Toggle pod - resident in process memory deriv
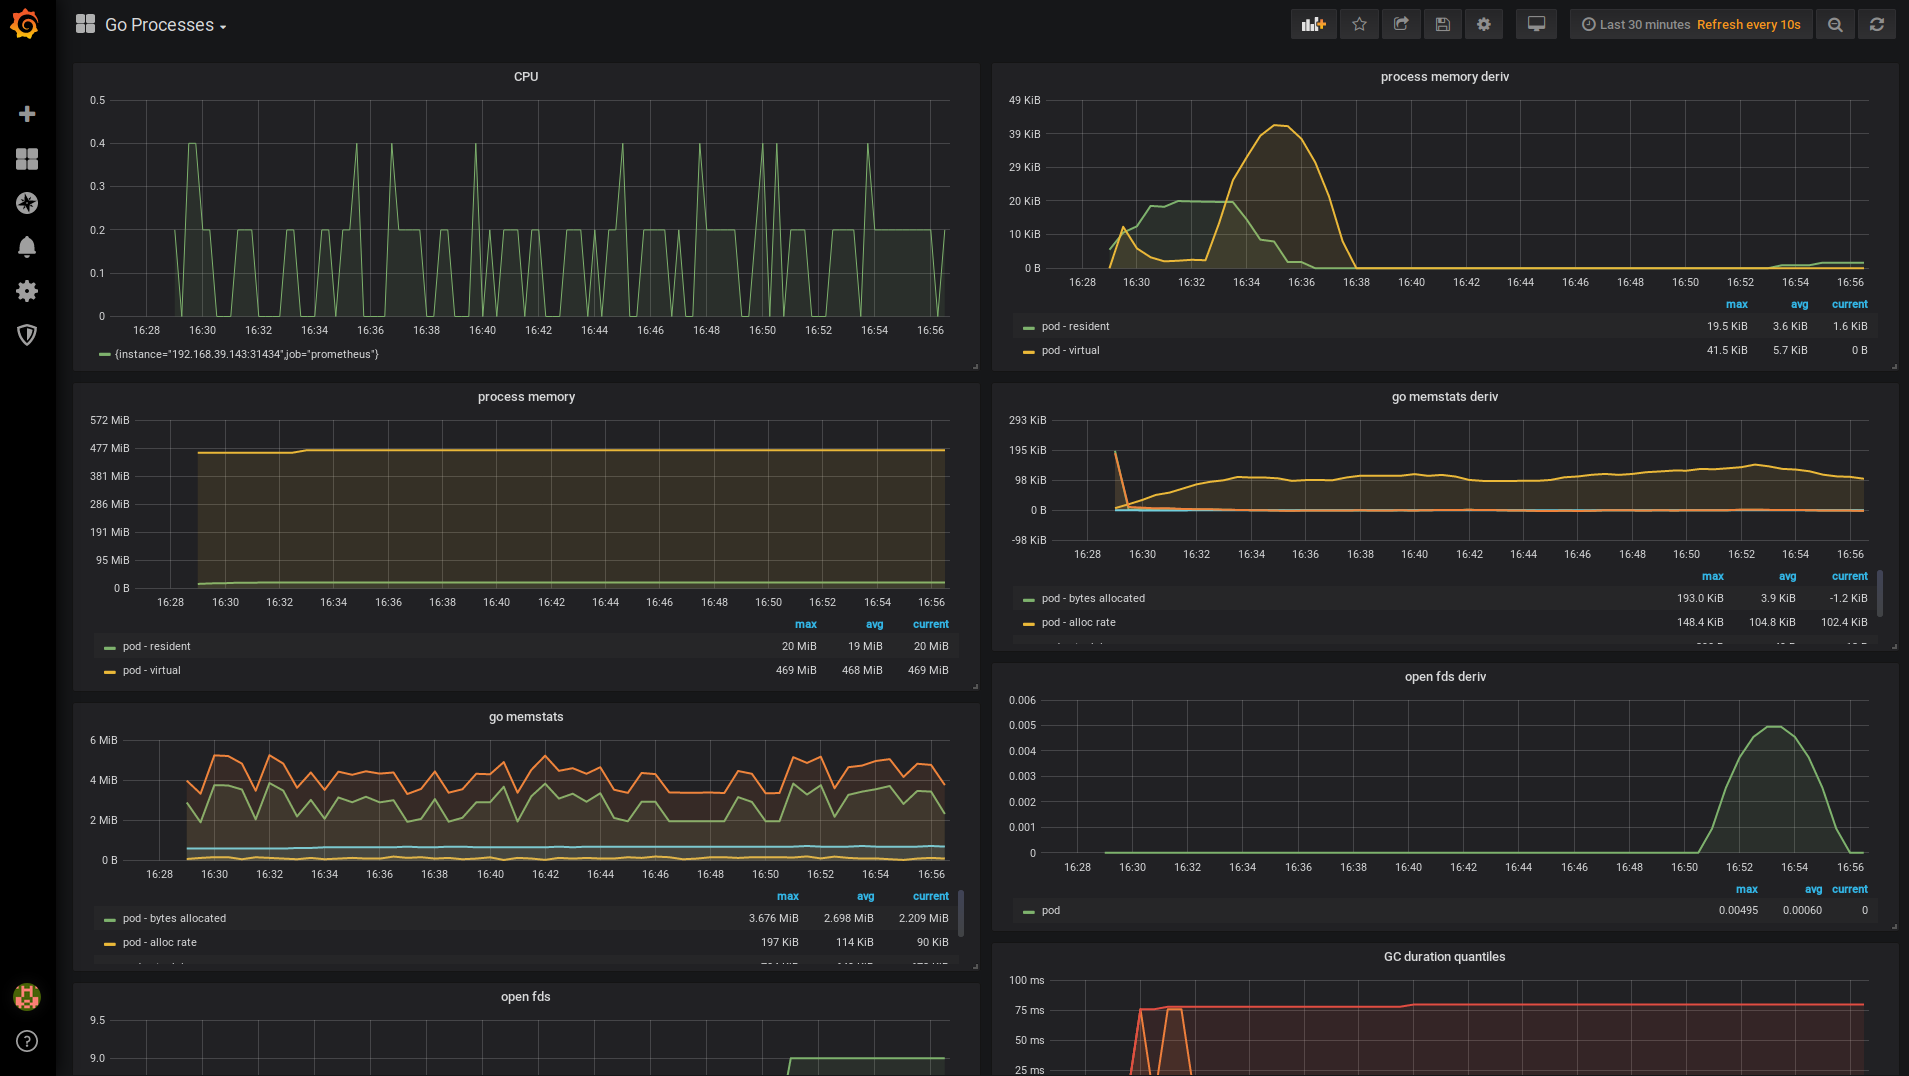This screenshot has width=1909, height=1076. pyautogui.click(x=1075, y=326)
